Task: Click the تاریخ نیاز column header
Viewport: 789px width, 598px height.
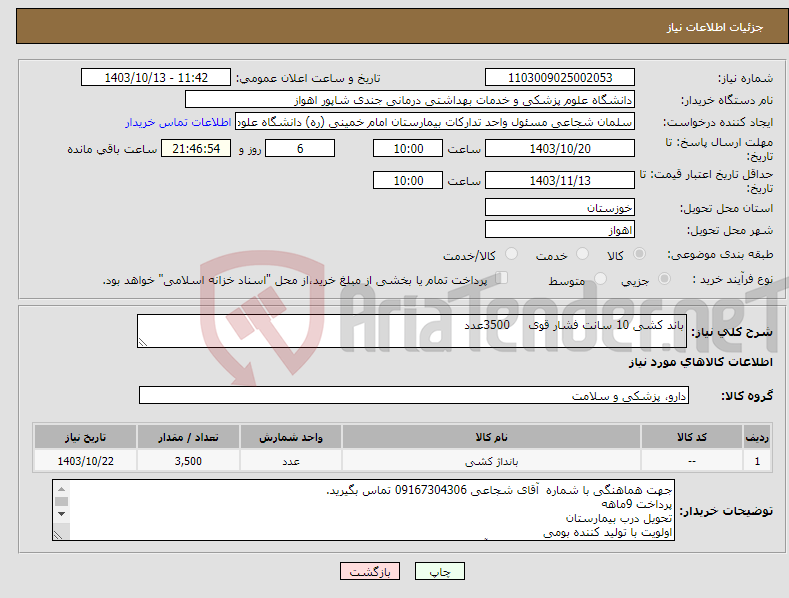Action: tap(85, 437)
